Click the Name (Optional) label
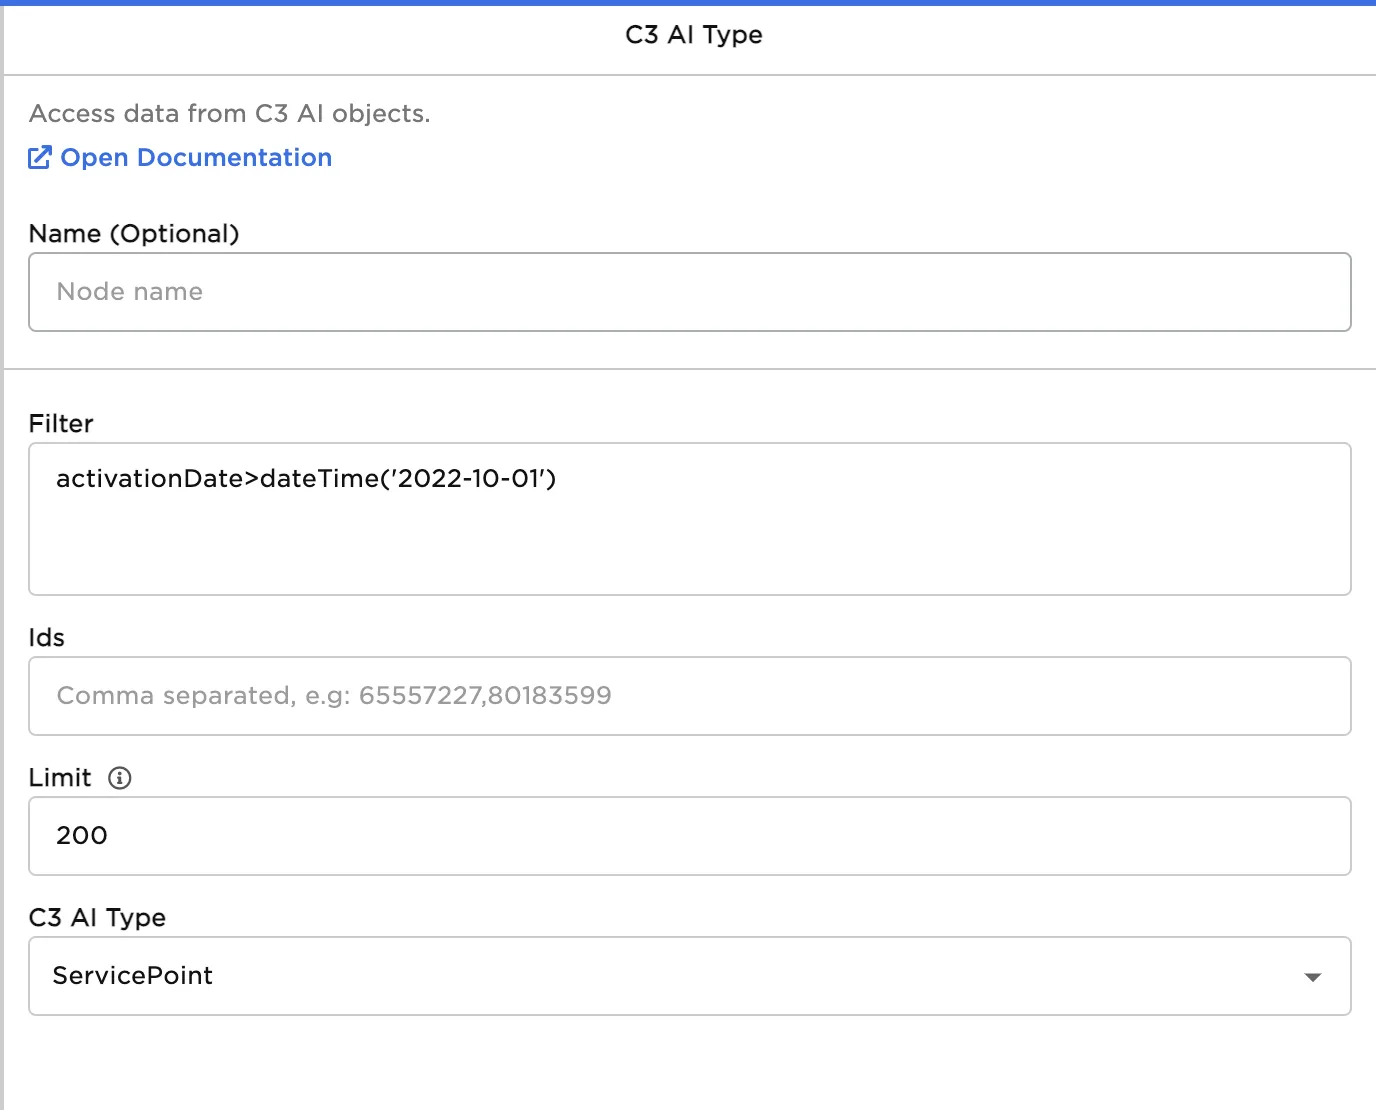 134,234
